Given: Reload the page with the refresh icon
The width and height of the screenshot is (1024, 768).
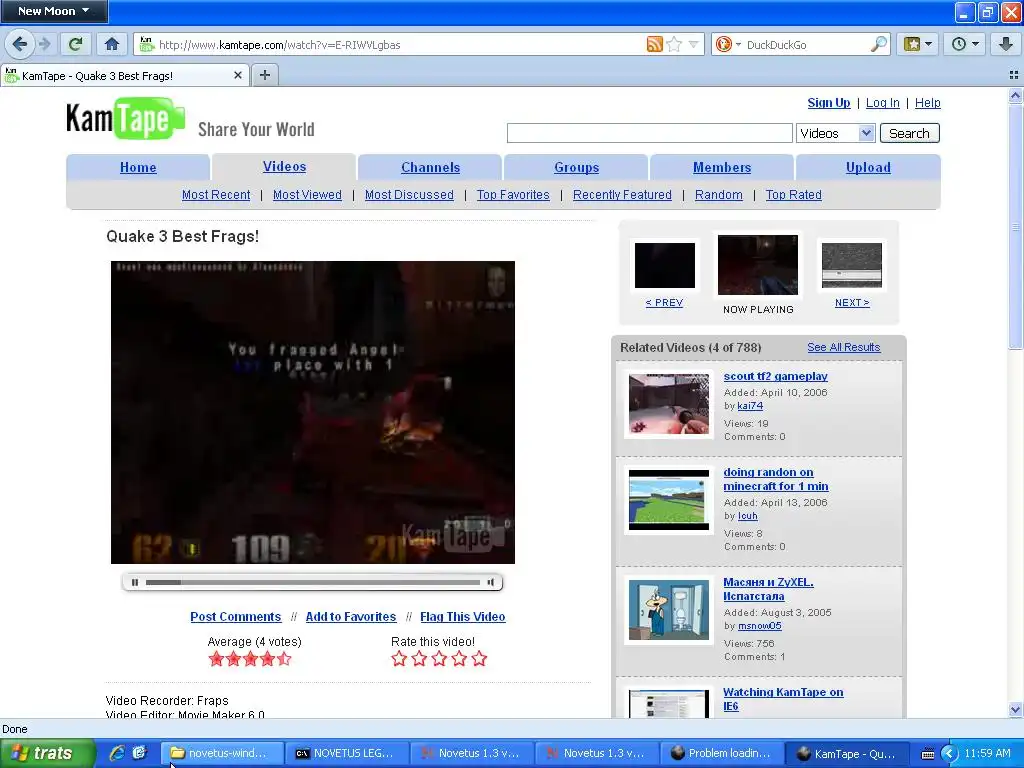Looking at the screenshot, I should click(x=76, y=44).
